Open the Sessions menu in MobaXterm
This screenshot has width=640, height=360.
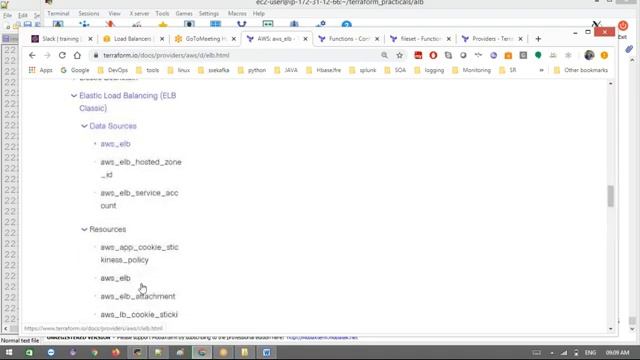click(x=89, y=13)
